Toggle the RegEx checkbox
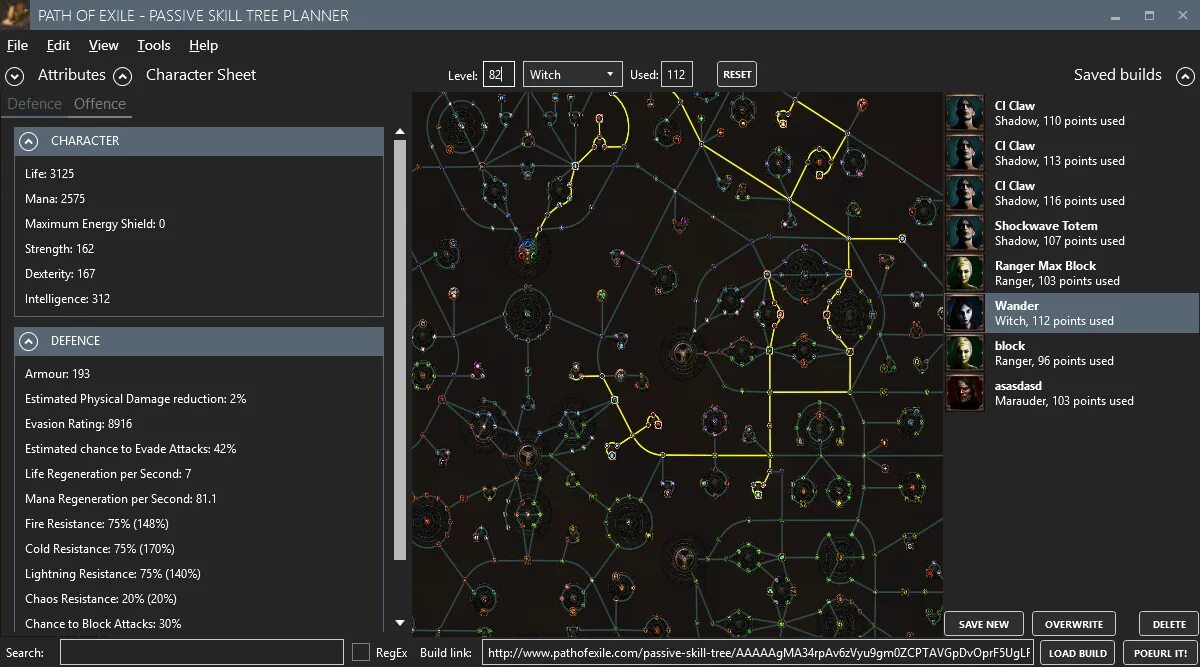Viewport: 1200px width, 667px height. pos(361,653)
